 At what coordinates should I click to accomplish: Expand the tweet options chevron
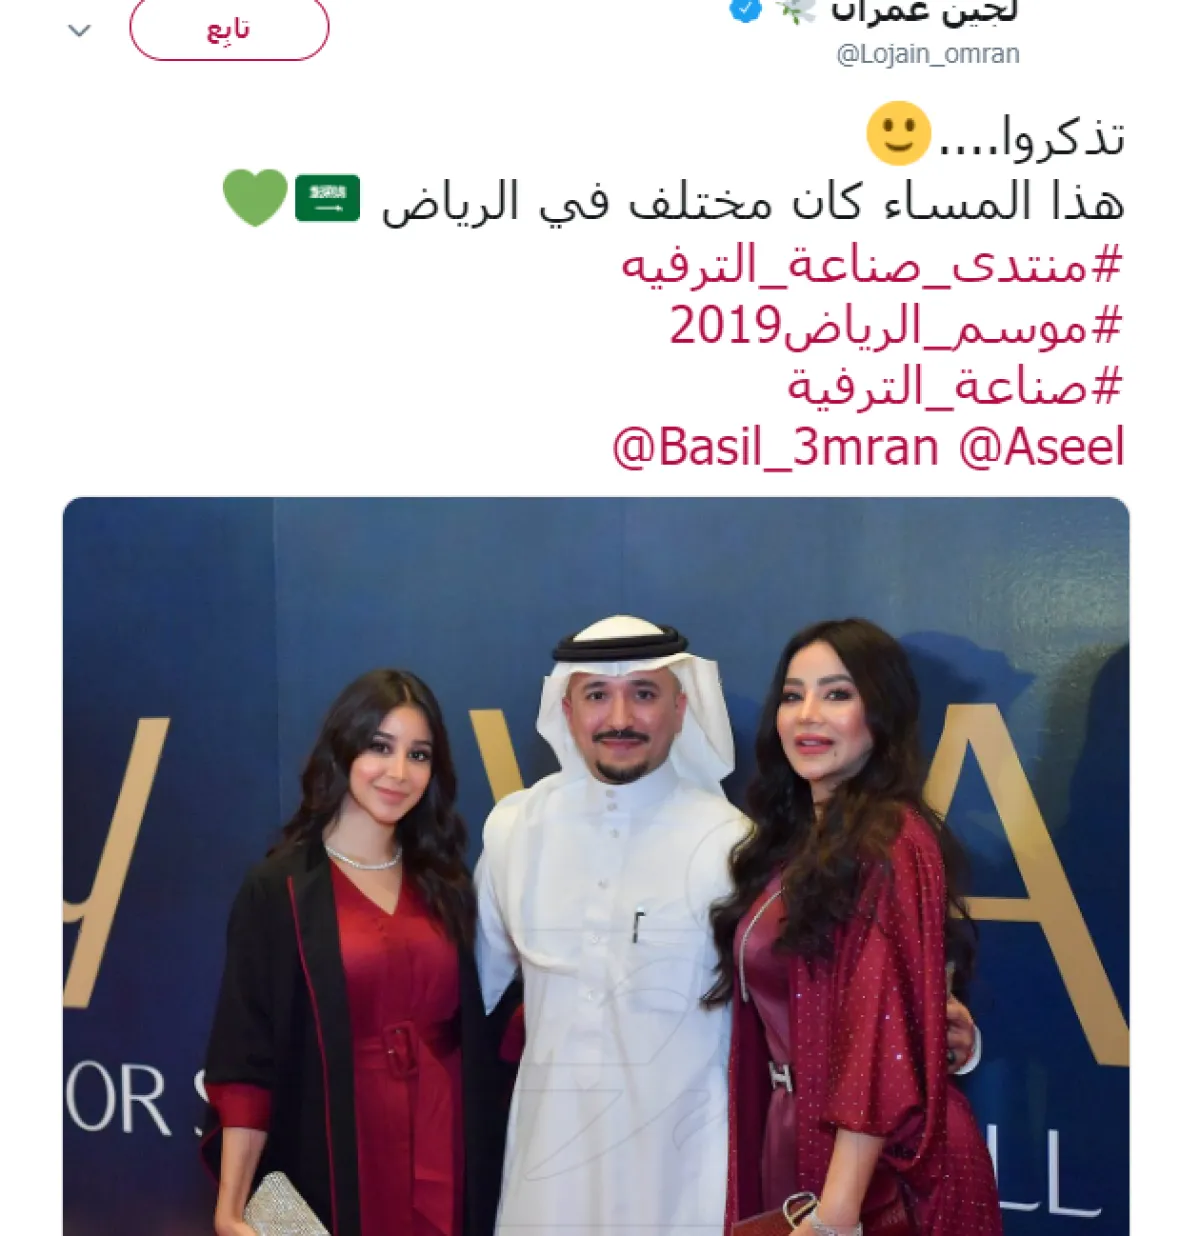(79, 30)
